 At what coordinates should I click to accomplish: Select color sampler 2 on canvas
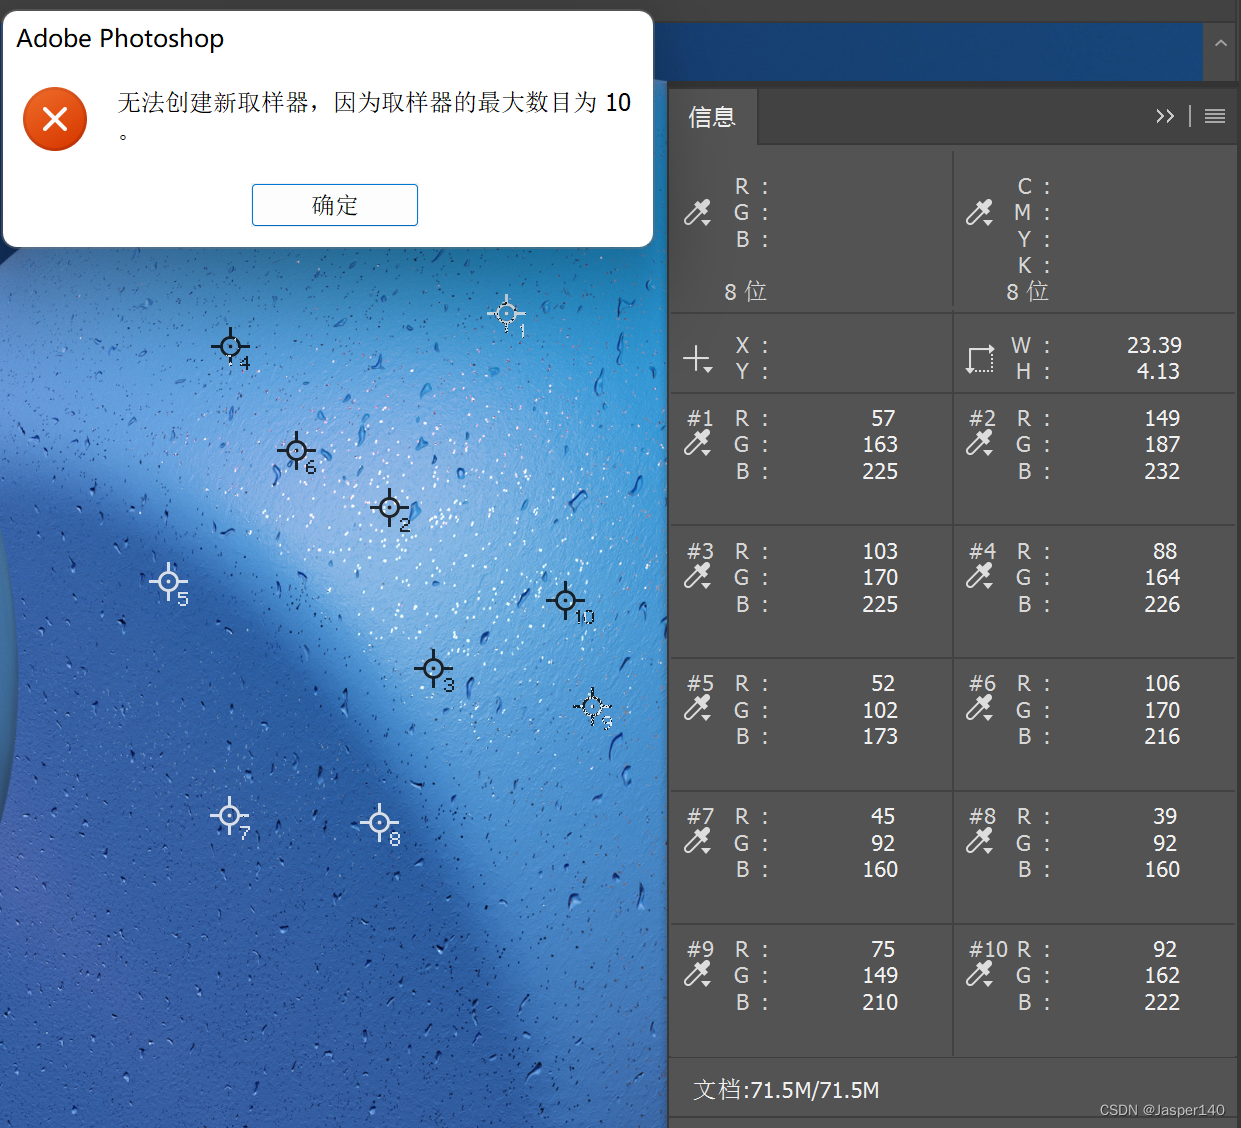click(389, 508)
